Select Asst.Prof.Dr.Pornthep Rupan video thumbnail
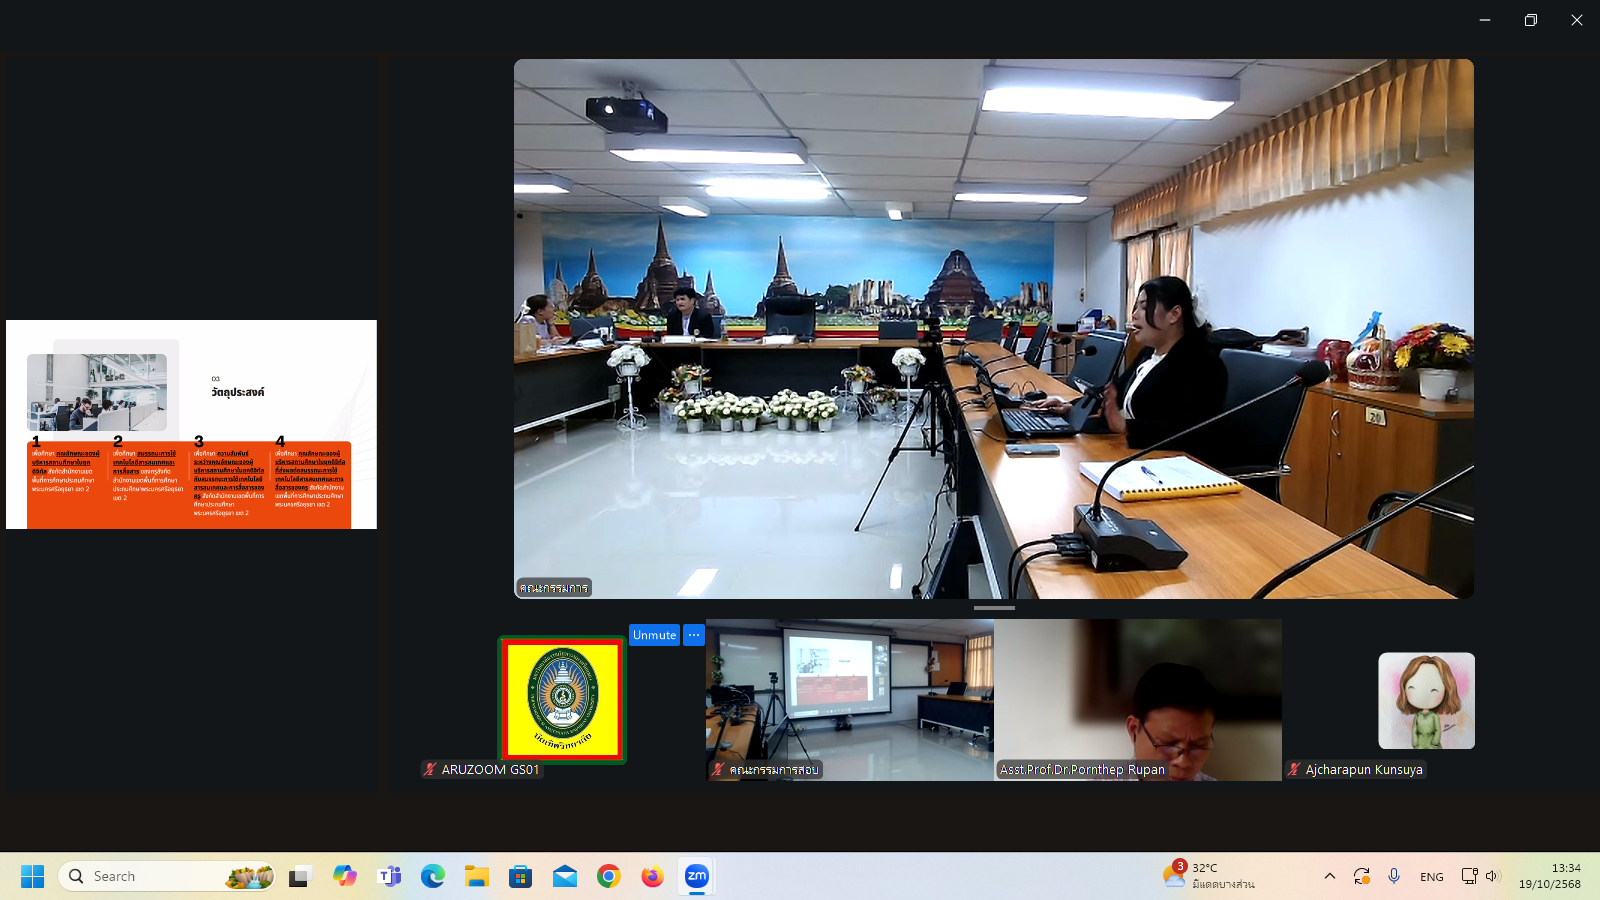The height and width of the screenshot is (900, 1600). pyautogui.click(x=1138, y=700)
